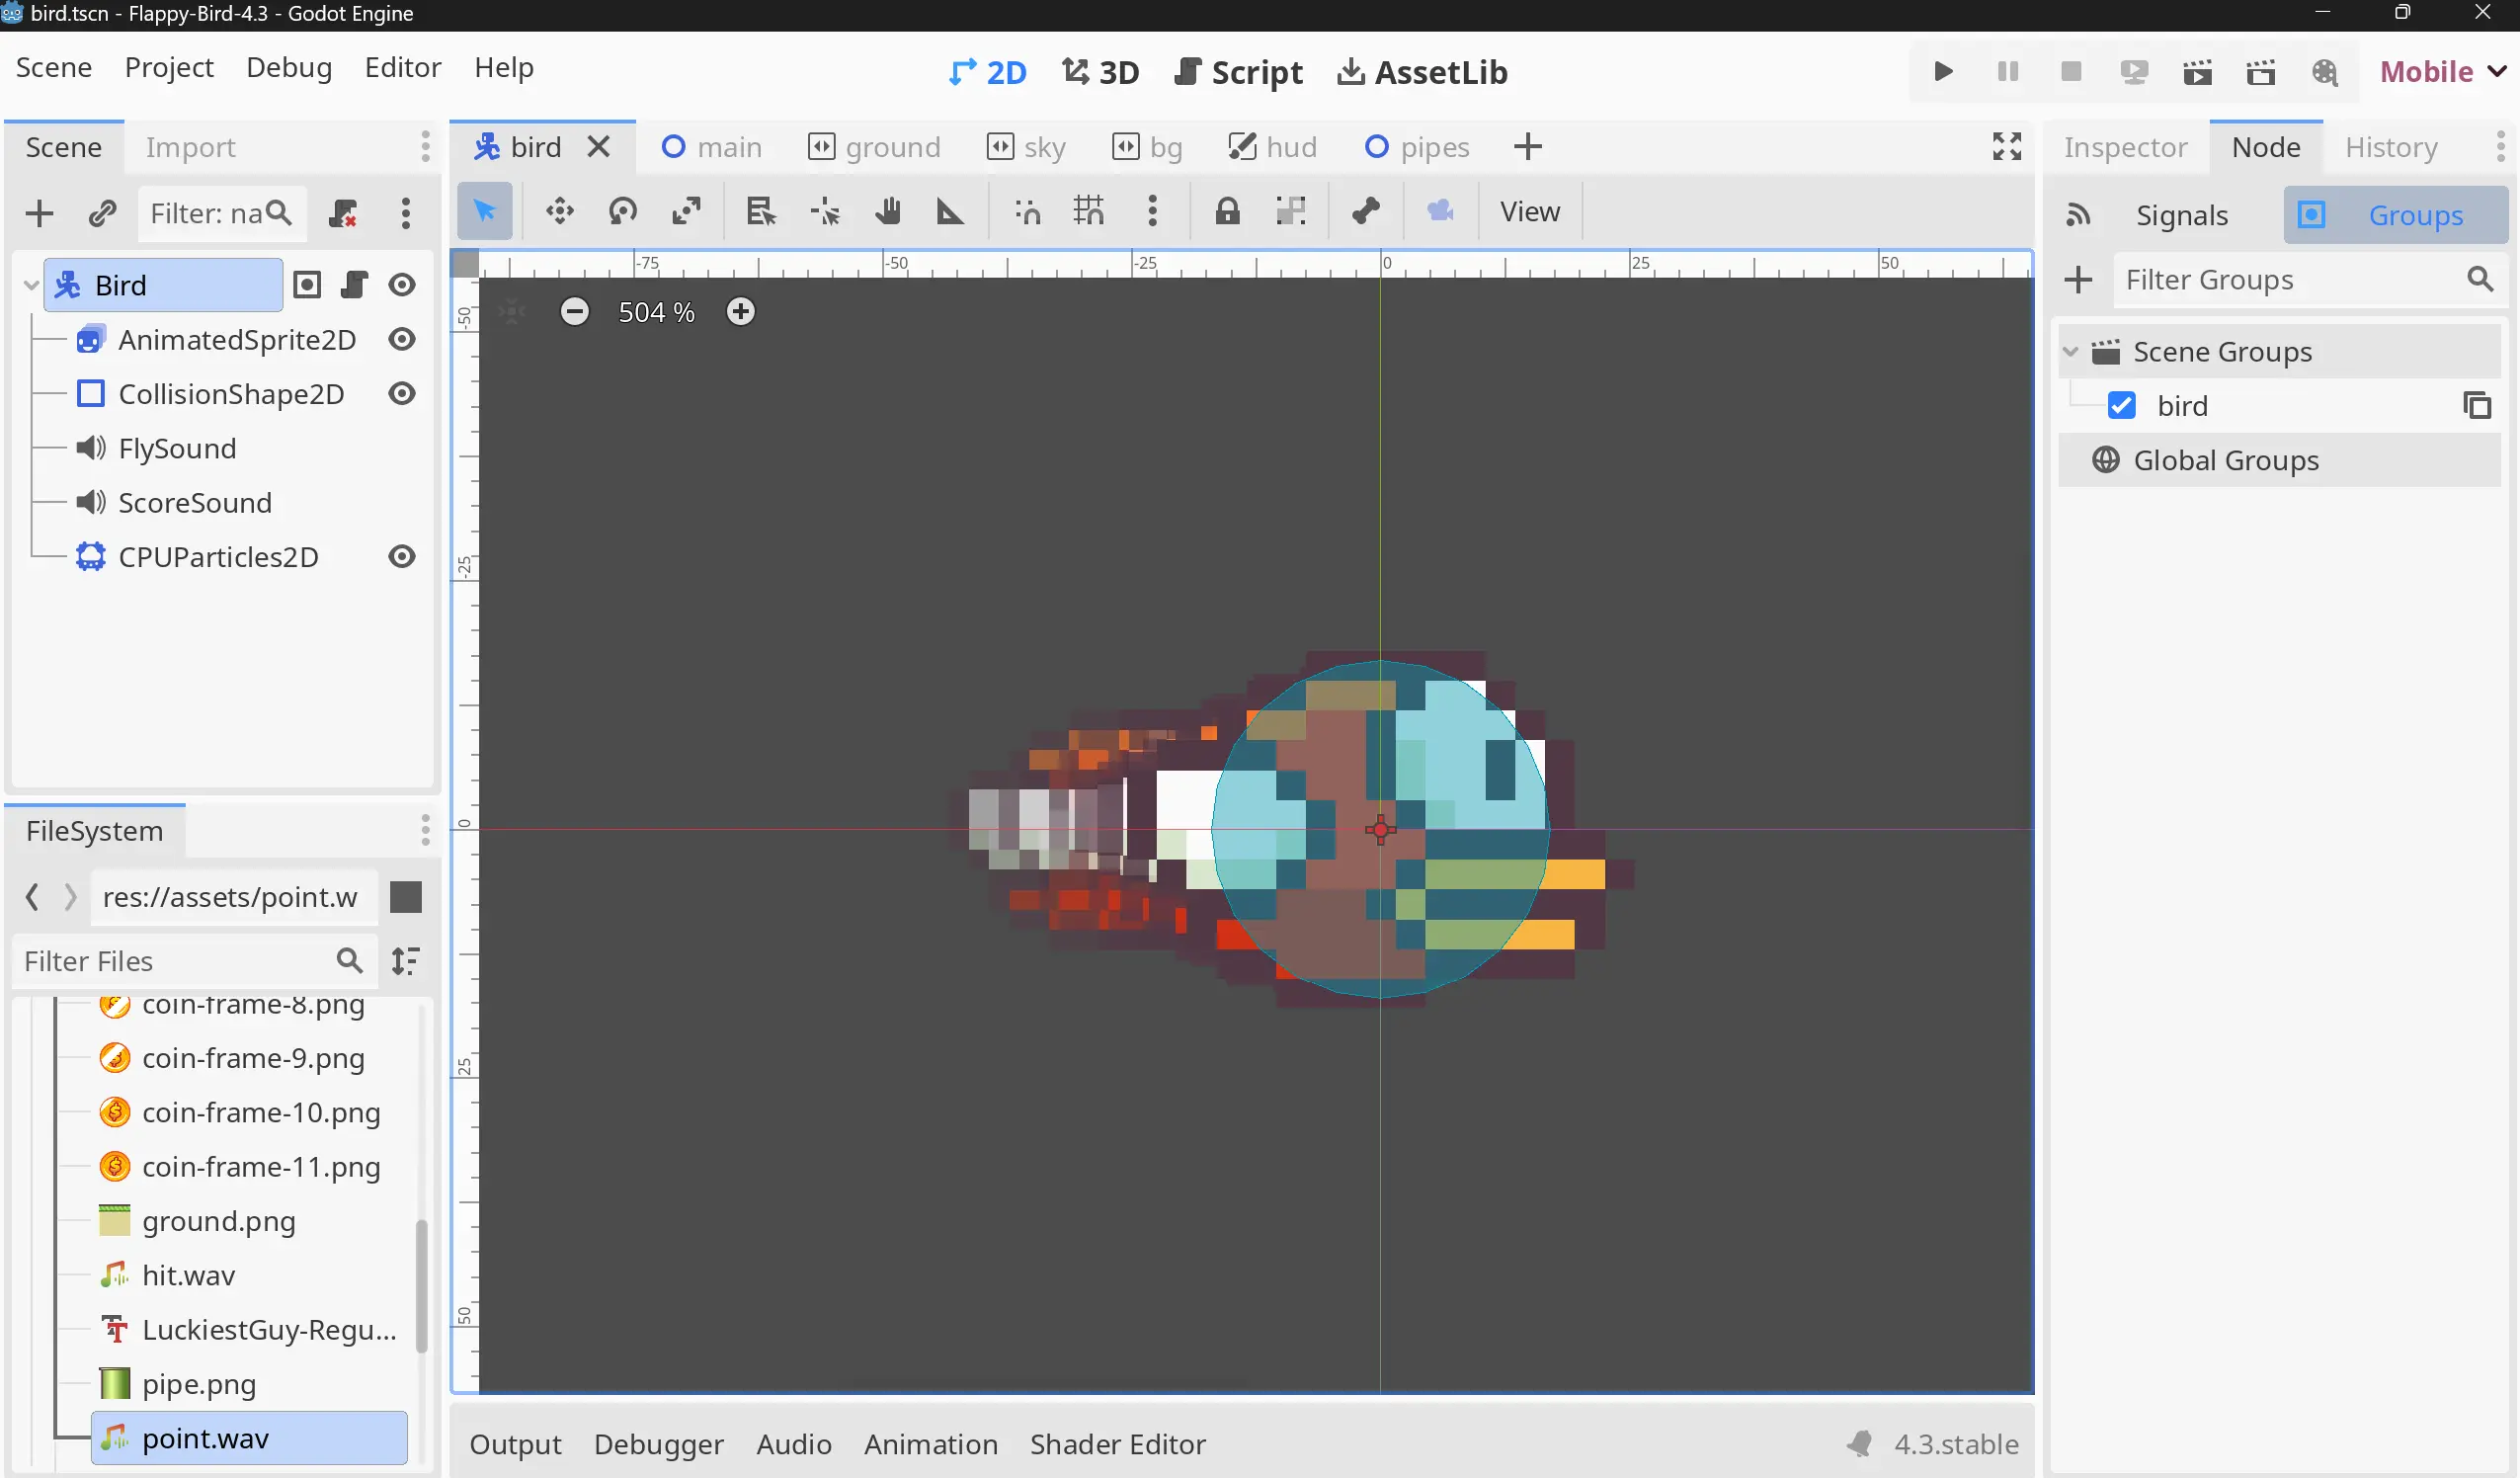Open FileSystem dock options menu

pyautogui.click(x=425, y=831)
